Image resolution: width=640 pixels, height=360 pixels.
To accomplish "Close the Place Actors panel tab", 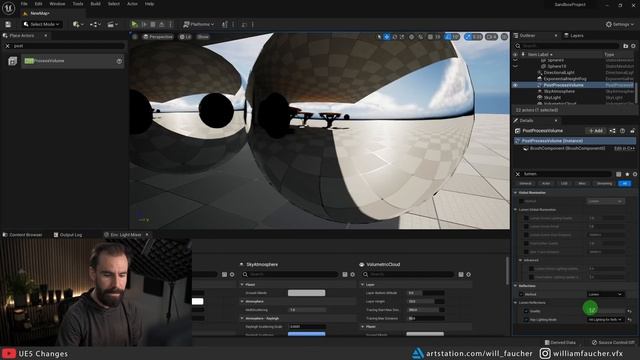I will pyautogui.click(x=46, y=36).
